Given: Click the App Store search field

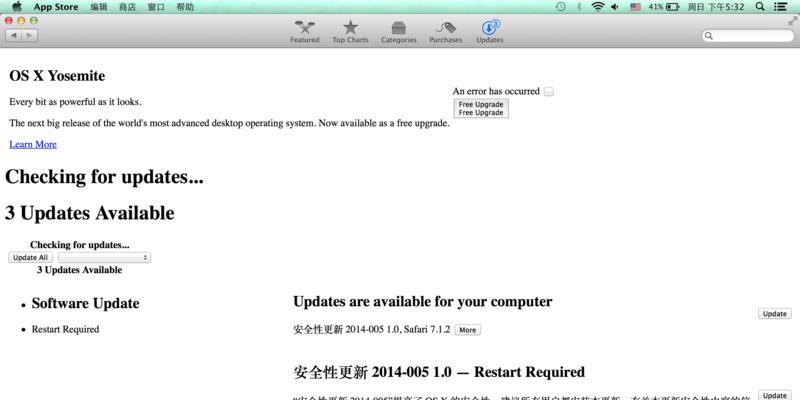Looking at the screenshot, I should pos(748,36).
